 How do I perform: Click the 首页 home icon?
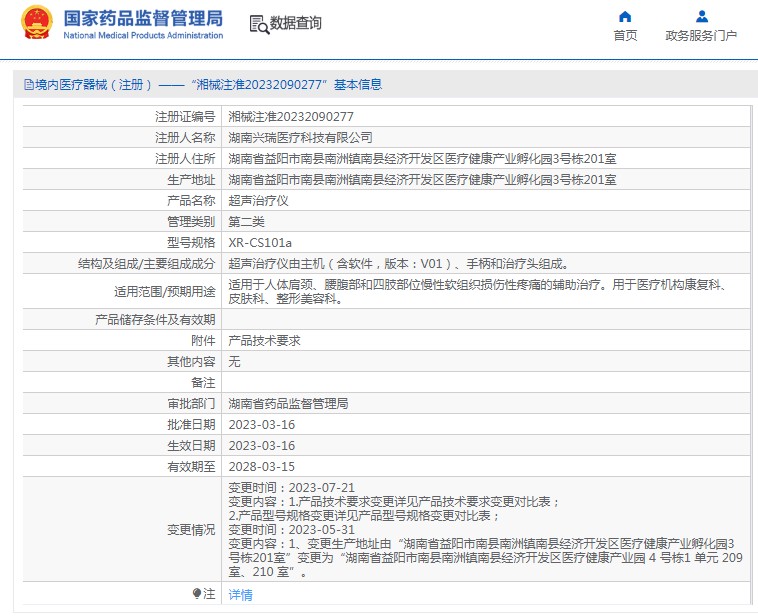[625, 16]
